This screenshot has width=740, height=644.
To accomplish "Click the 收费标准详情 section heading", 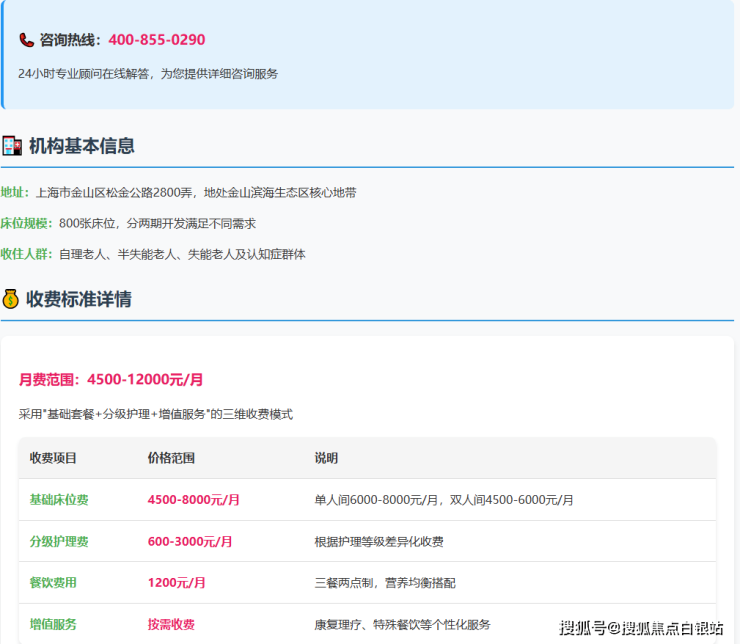I will 79,299.
